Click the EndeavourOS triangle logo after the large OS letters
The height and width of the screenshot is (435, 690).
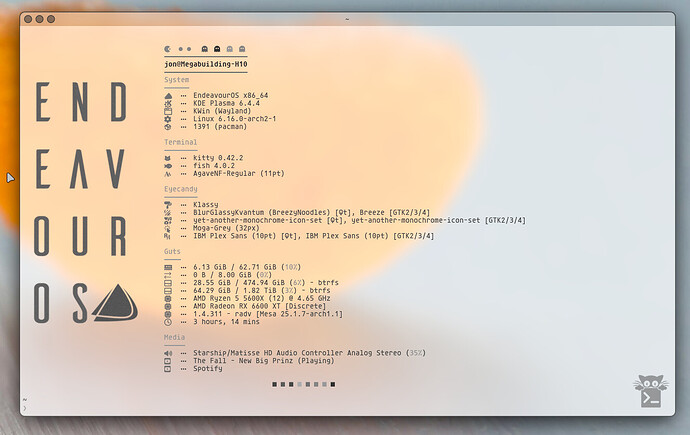pos(115,302)
